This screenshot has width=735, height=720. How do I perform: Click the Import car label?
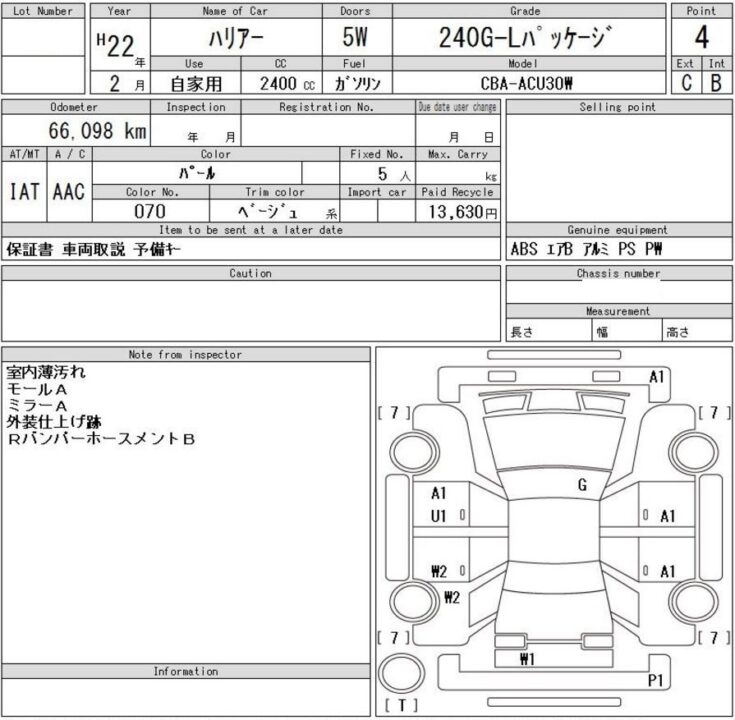pos(377,192)
